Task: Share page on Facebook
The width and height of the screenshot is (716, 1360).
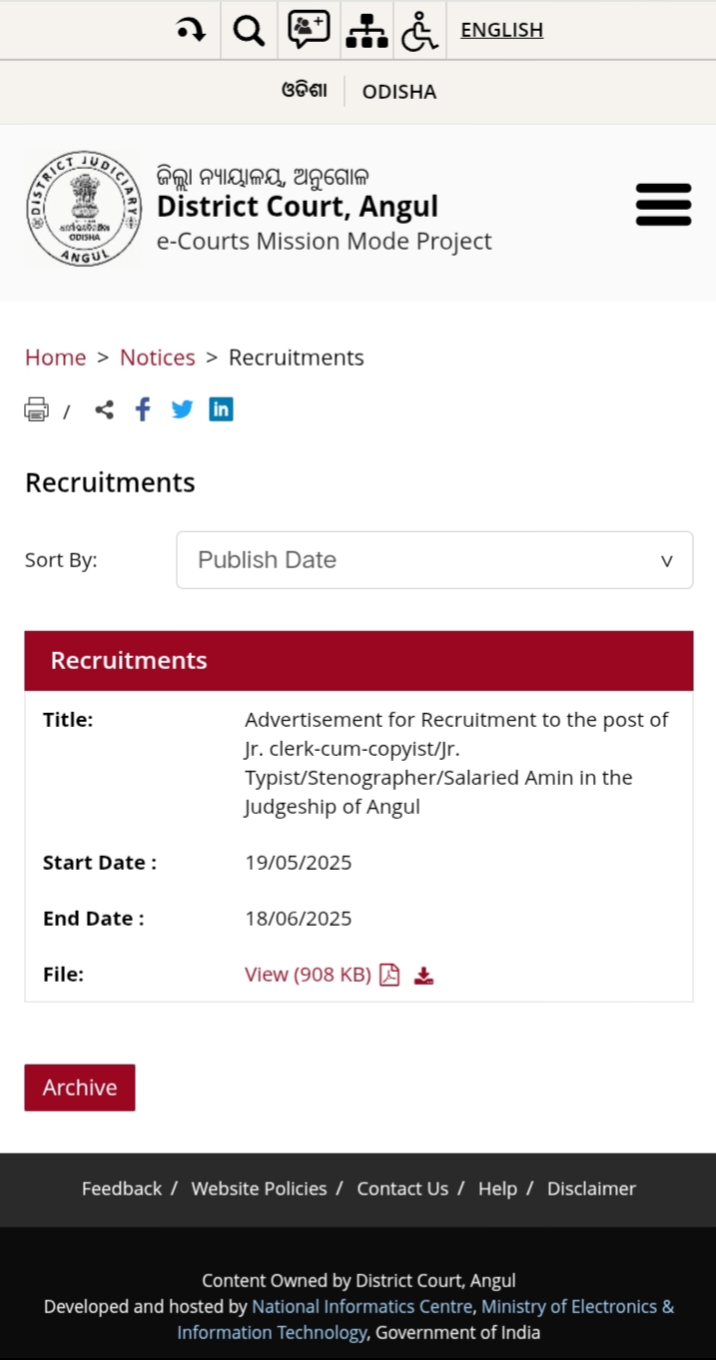Action: pyautogui.click(x=143, y=409)
